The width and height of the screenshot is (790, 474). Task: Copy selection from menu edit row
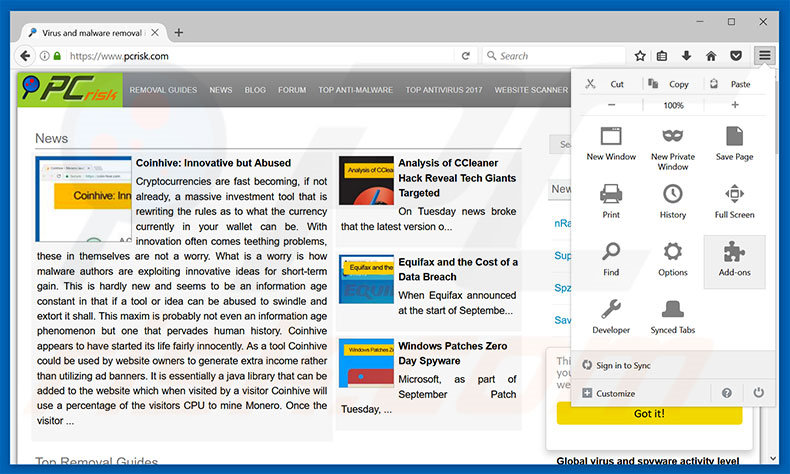(x=670, y=84)
